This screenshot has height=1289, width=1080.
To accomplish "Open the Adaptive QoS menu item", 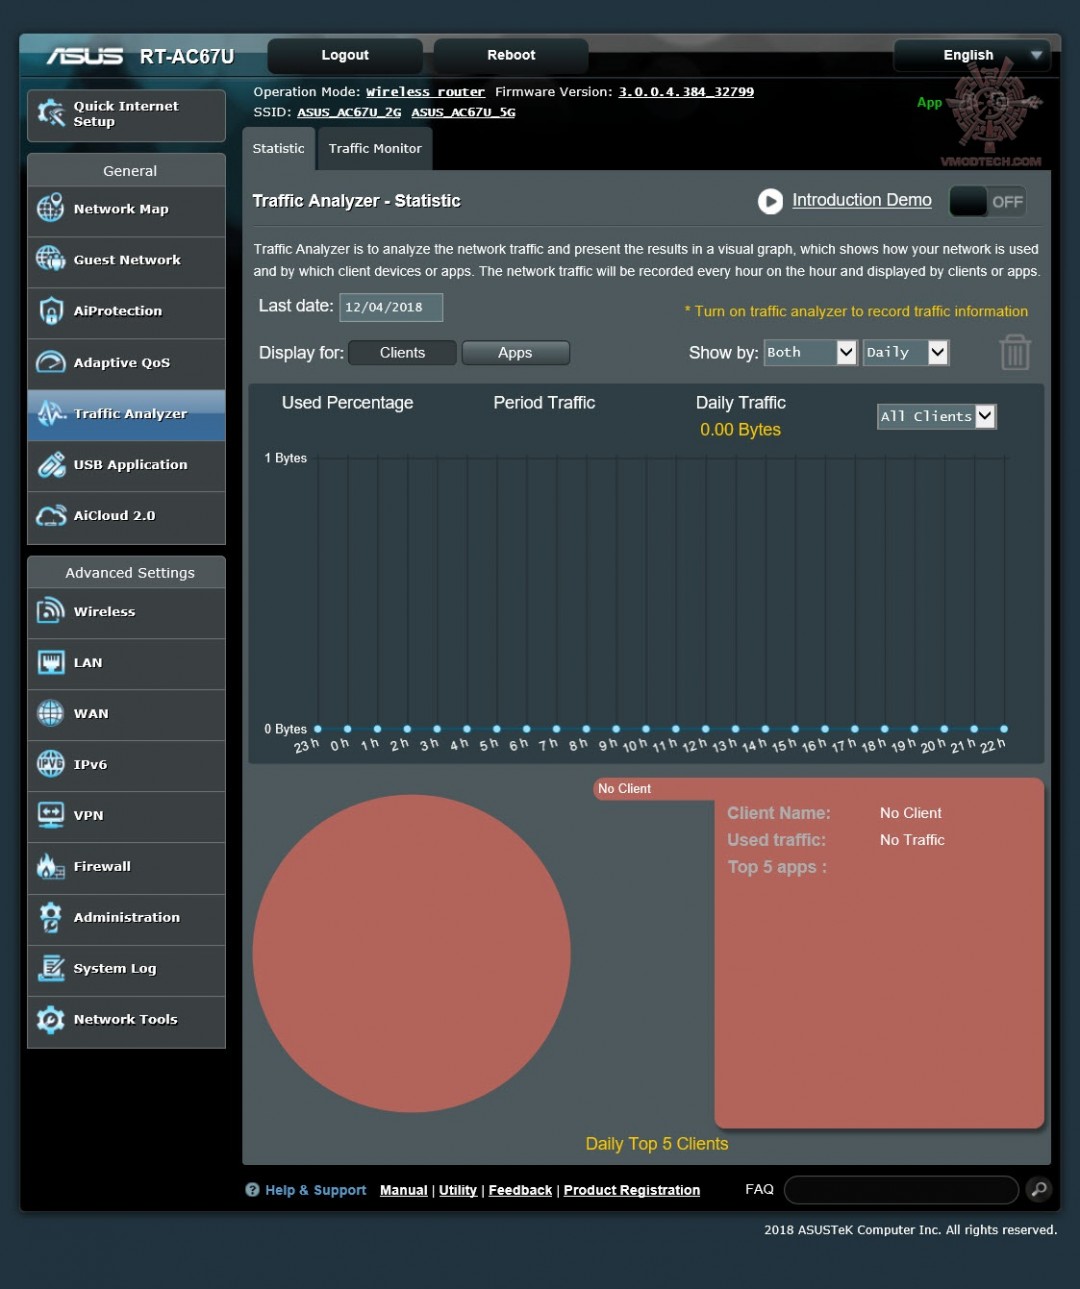I will [126, 362].
